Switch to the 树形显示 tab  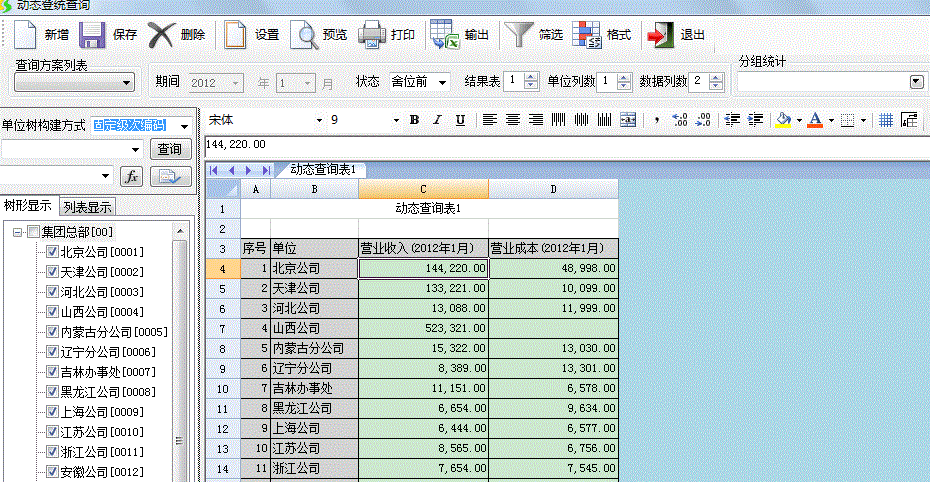[28, 206]
